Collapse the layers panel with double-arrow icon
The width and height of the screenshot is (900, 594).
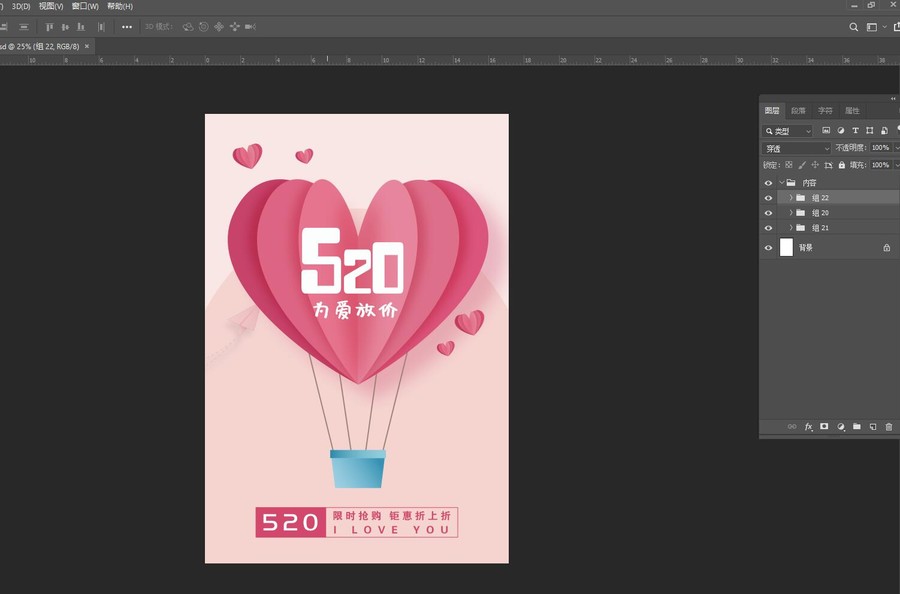[893, 99]
